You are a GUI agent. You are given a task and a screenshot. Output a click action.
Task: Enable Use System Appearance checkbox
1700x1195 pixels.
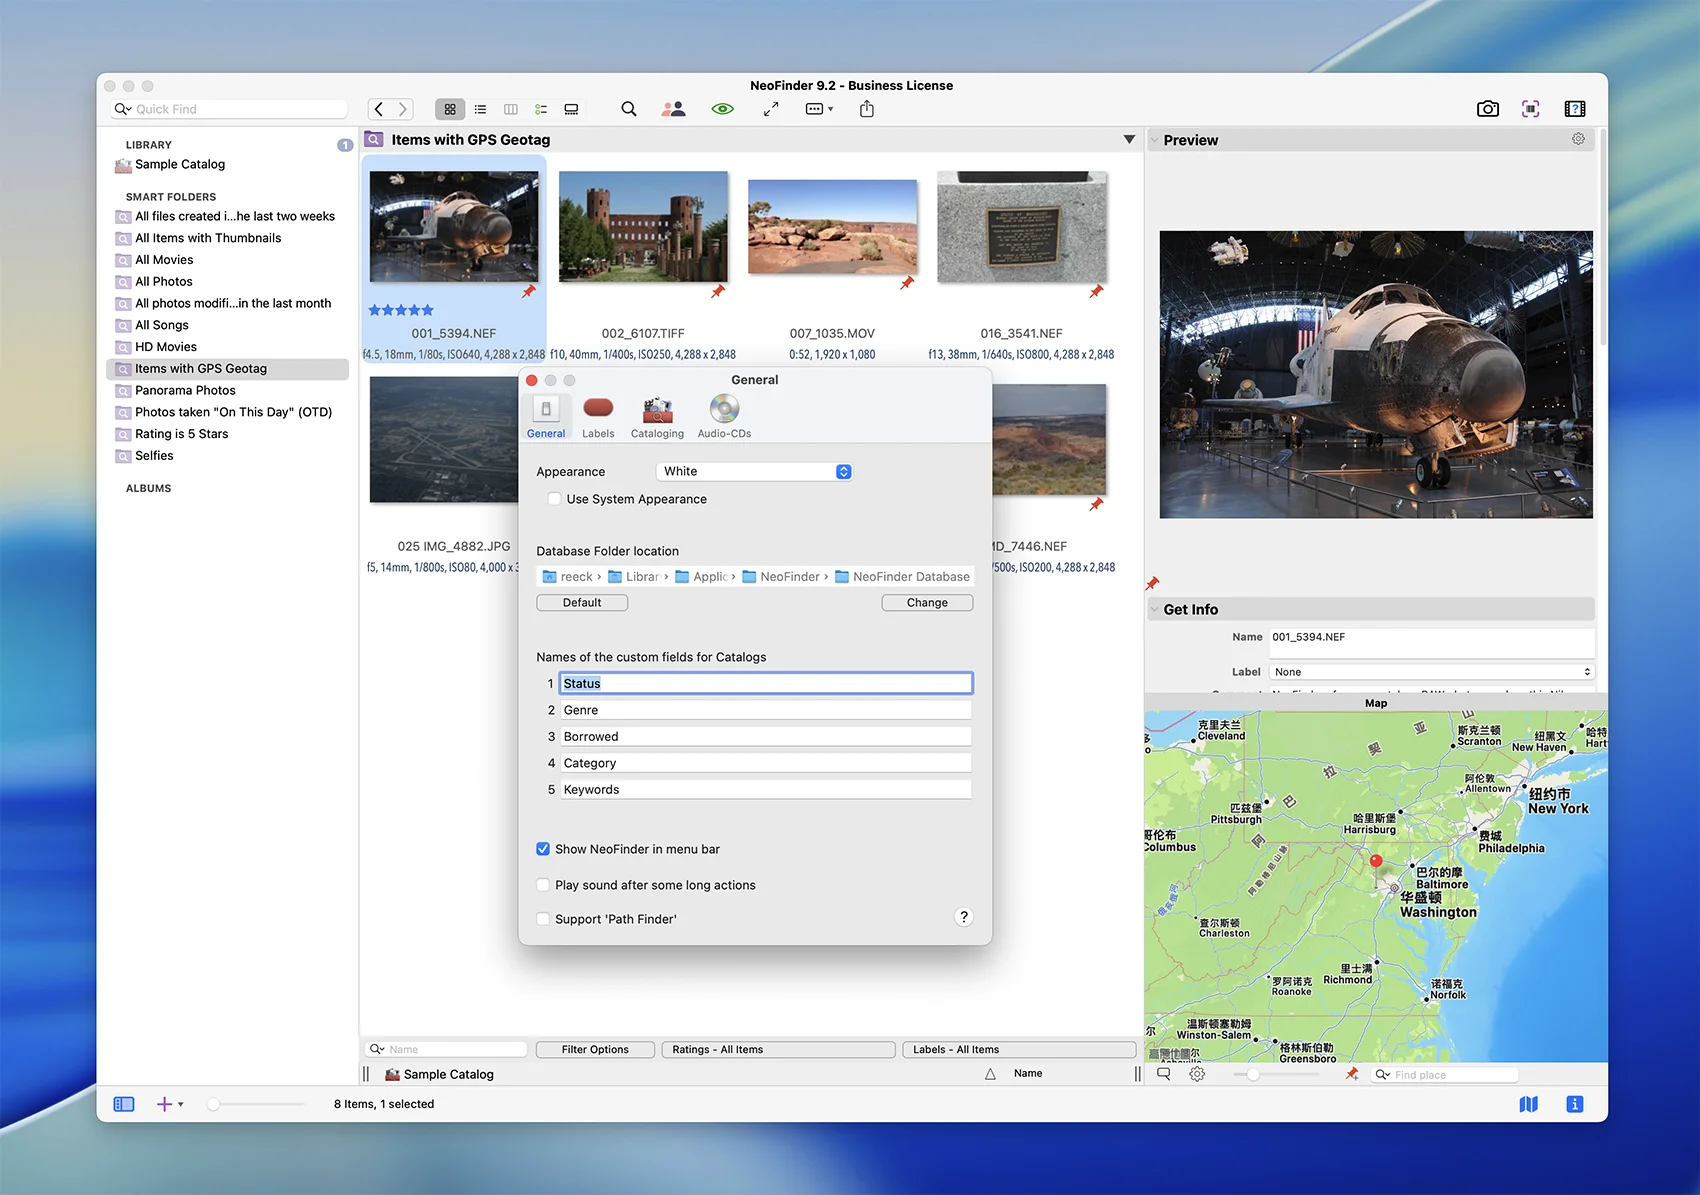coord(554,499)
